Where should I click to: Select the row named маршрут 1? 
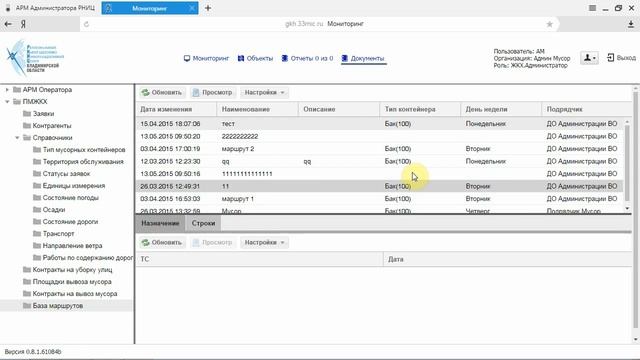(x=379, y=199)
